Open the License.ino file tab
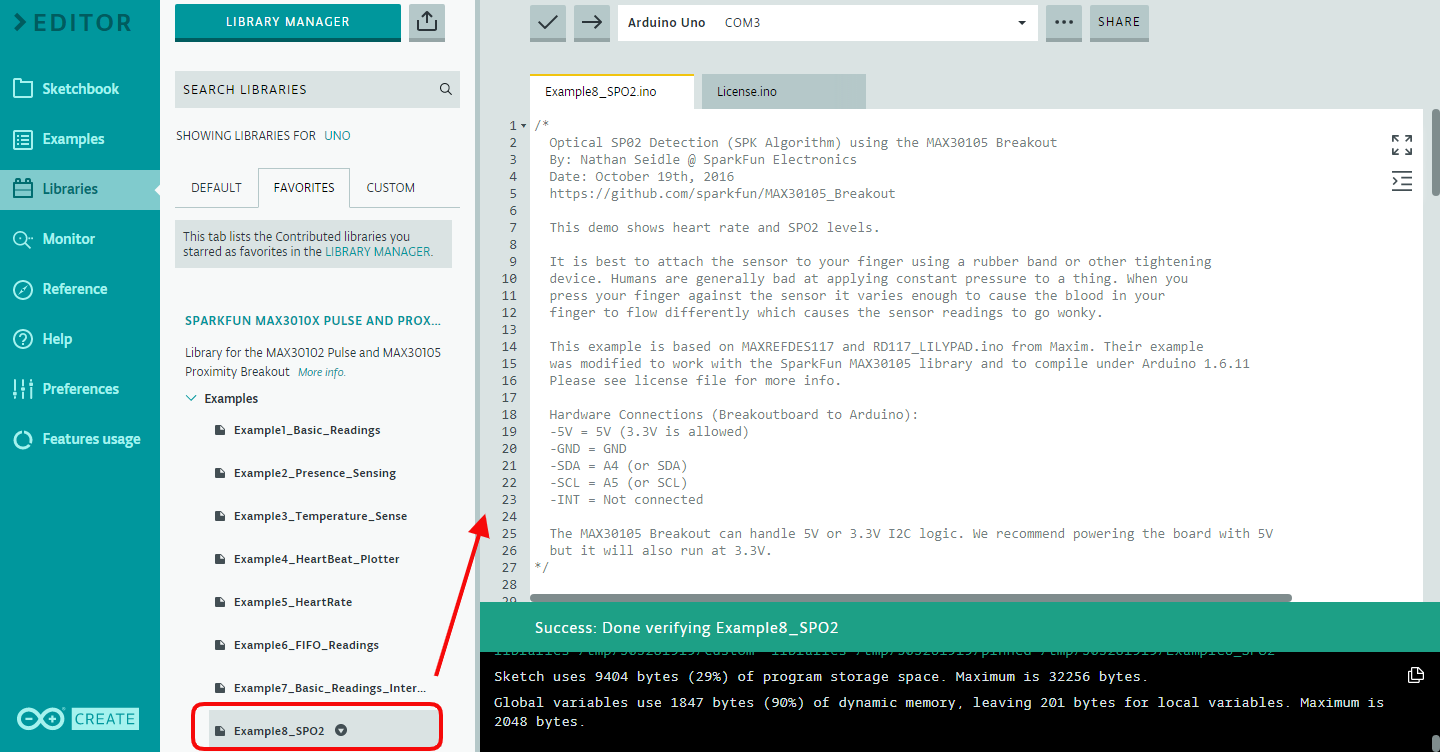1440x752 pixels. tap(784, 92)
